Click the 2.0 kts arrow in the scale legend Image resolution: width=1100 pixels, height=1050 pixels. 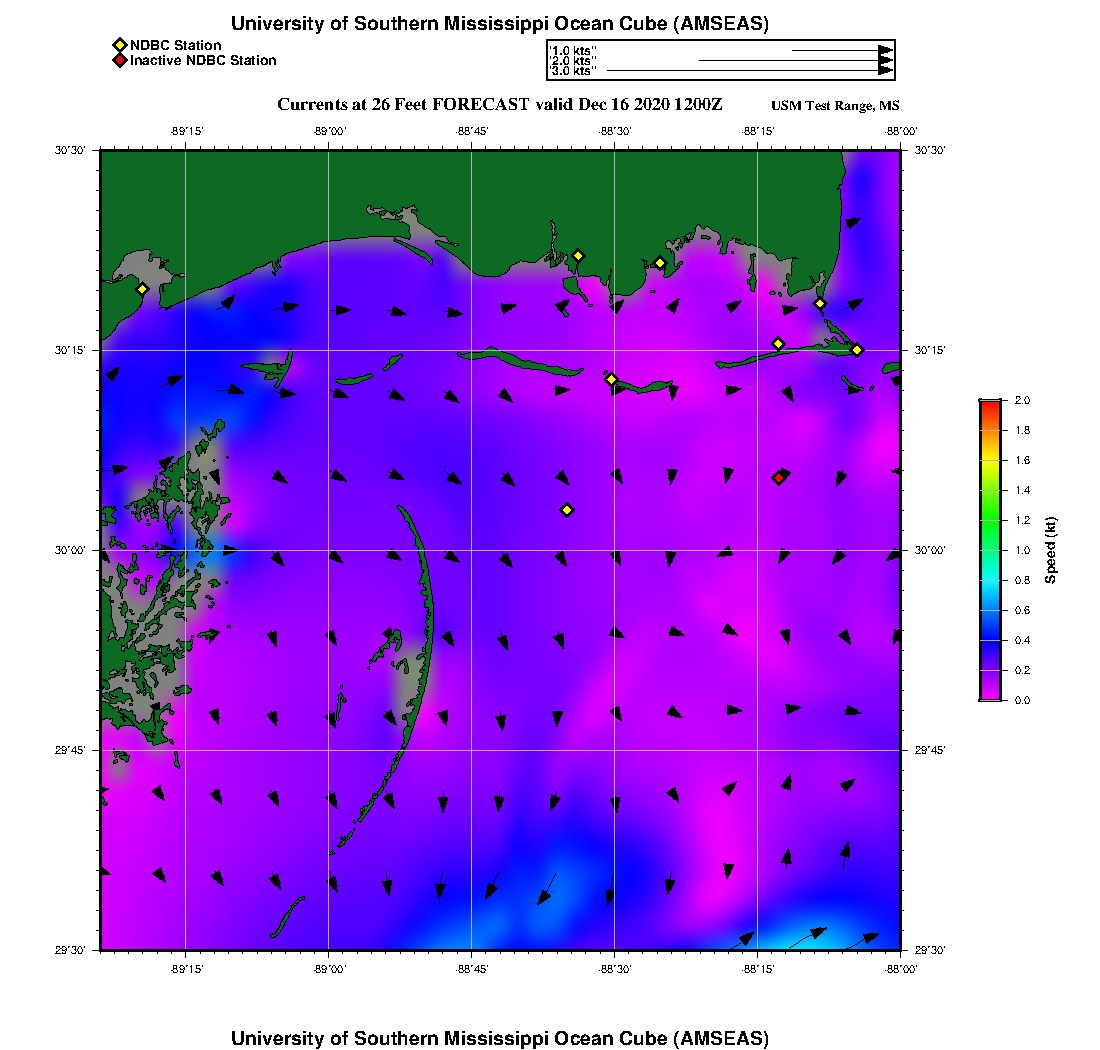794,61
